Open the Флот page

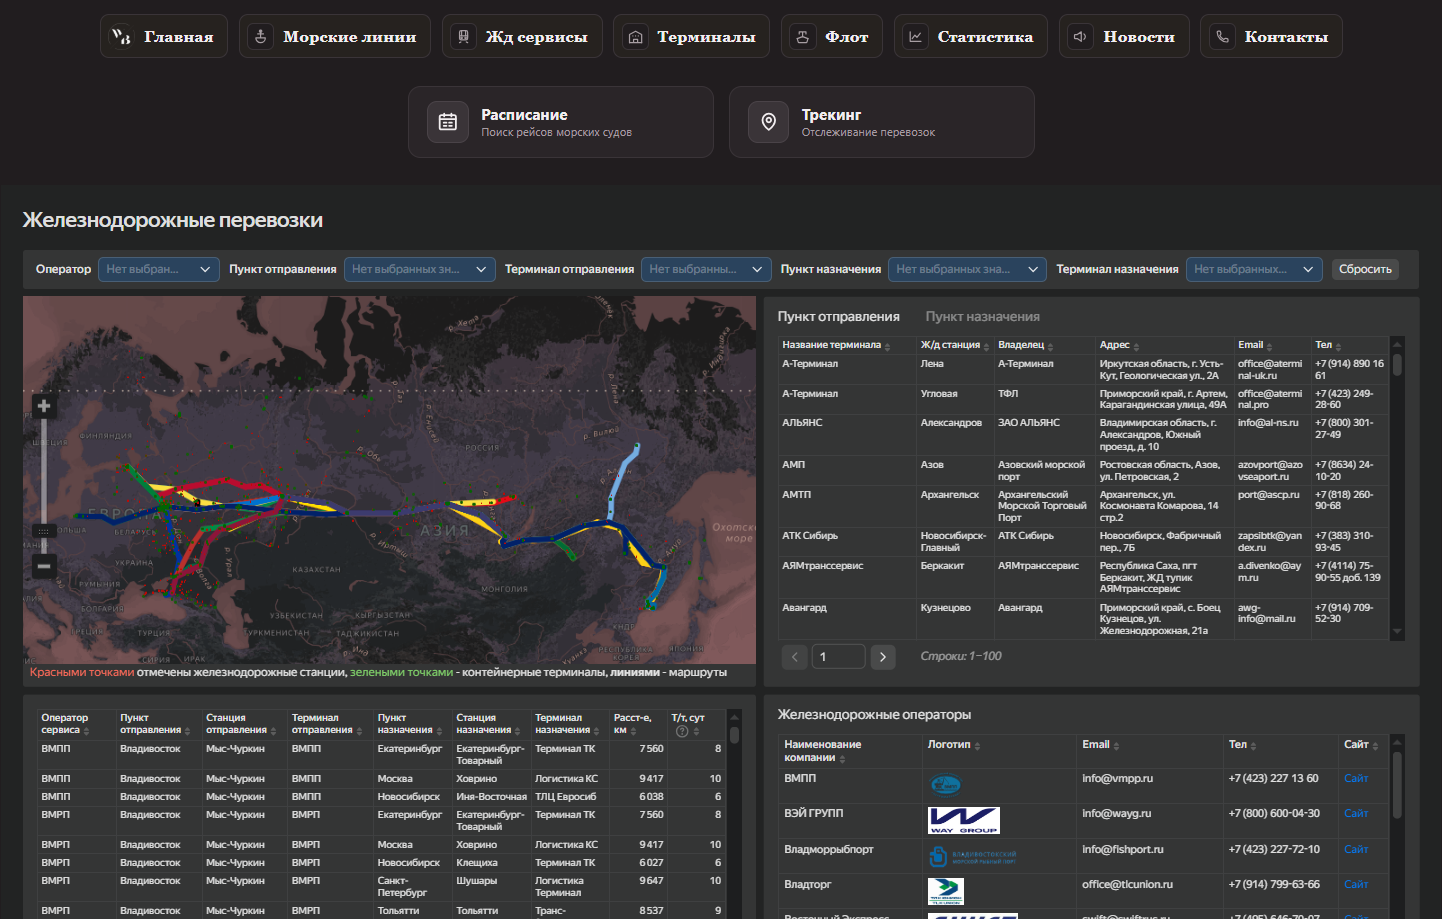coord(832,37)
